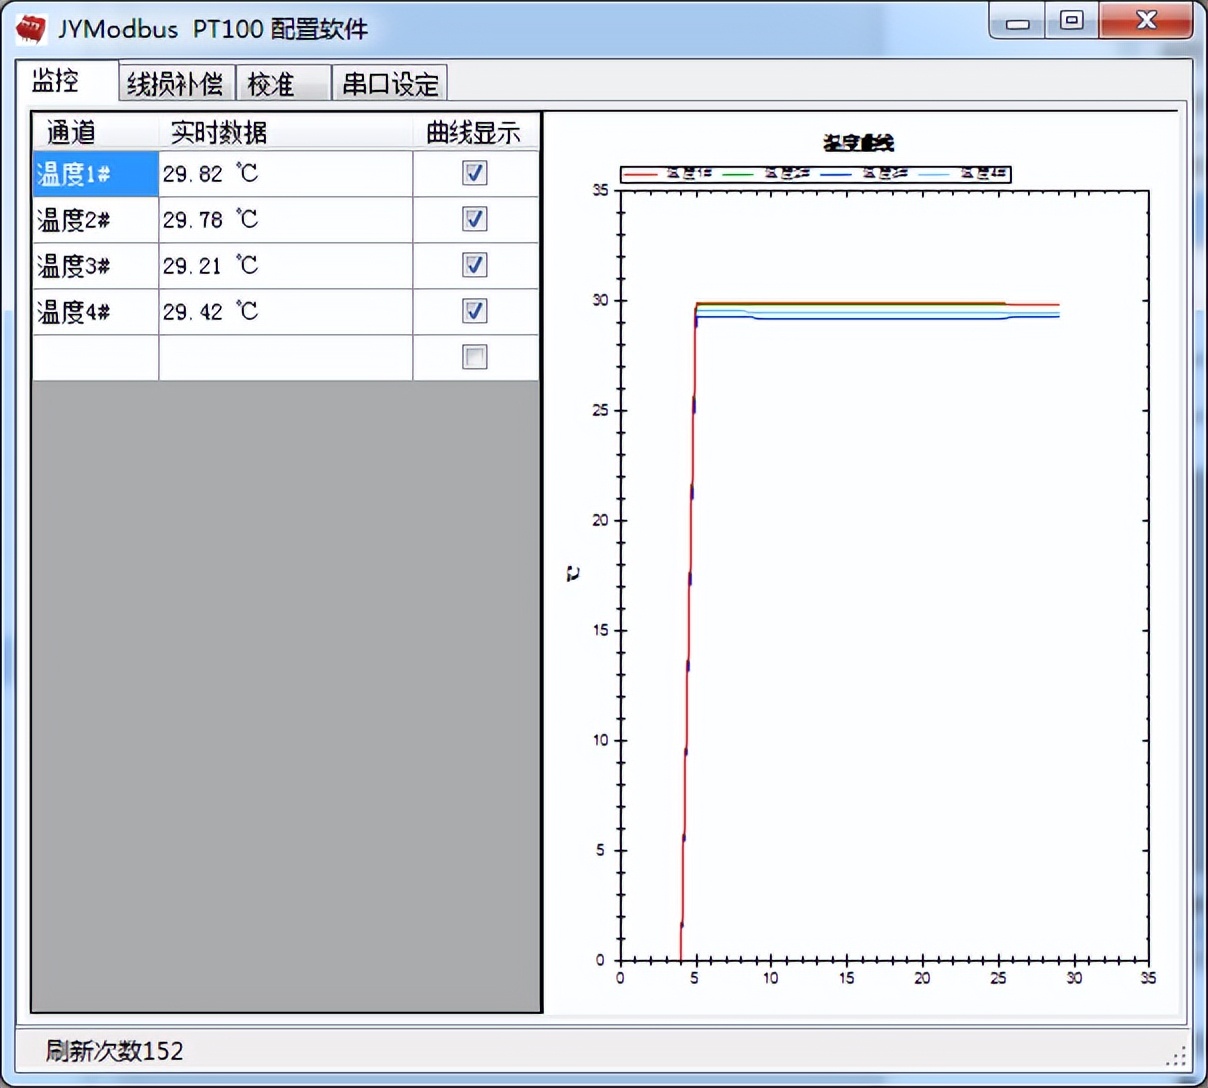
Task: Go to the 串口设定 tab
Action: click(390, 84)
